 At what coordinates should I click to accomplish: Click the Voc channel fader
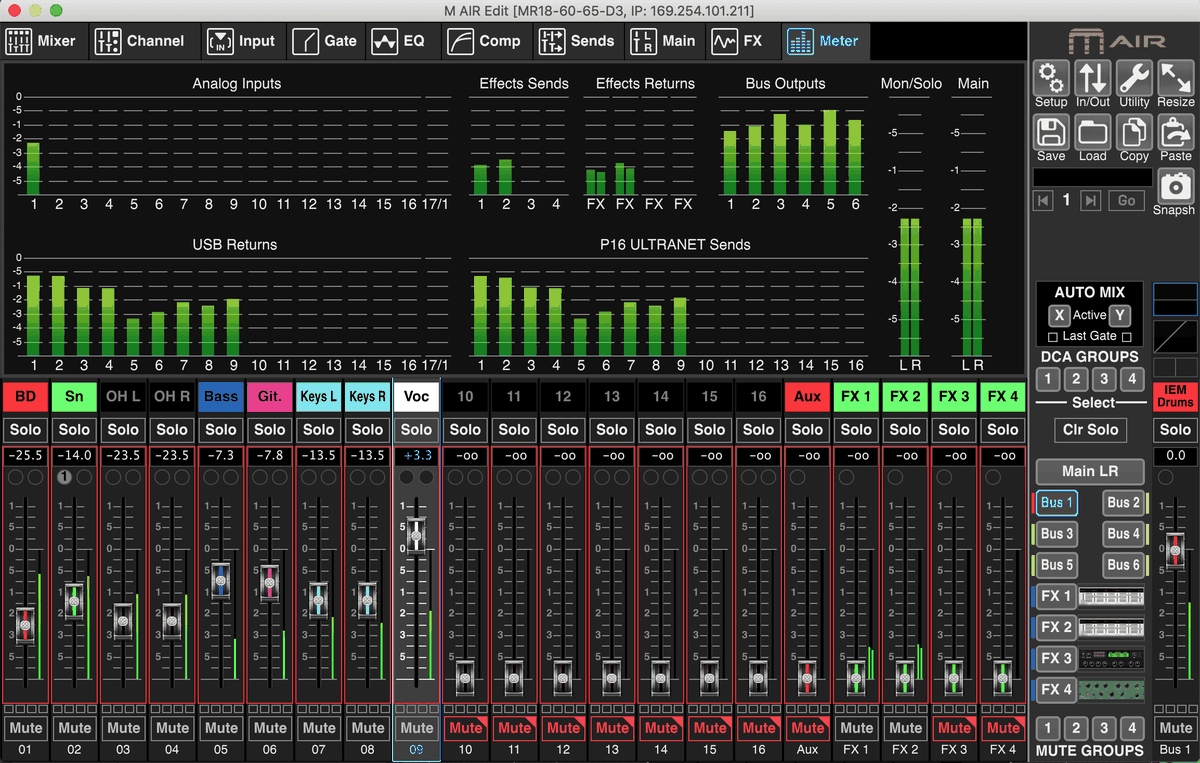[x=417, y=534]
